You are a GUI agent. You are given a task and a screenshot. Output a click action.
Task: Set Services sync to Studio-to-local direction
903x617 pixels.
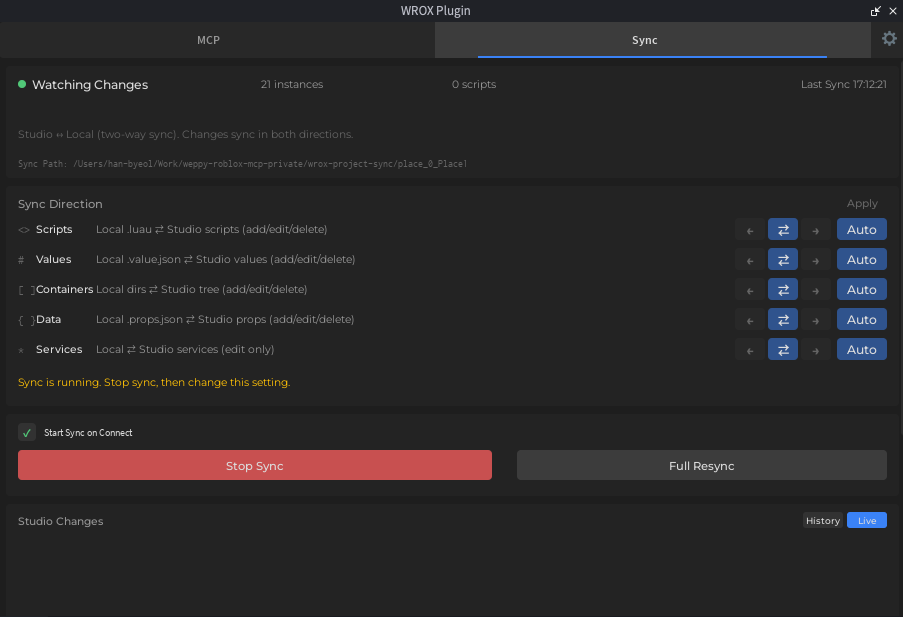[749, 349]
